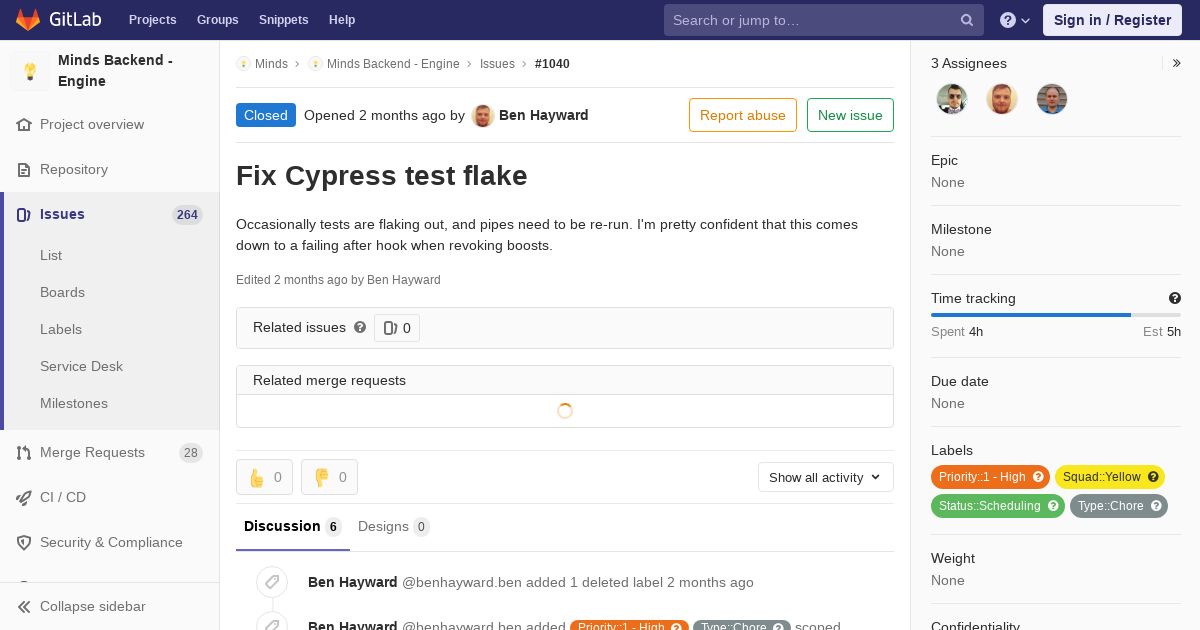
Task: Click the #1040 breadcrumb link
Action: coord(552,63)
